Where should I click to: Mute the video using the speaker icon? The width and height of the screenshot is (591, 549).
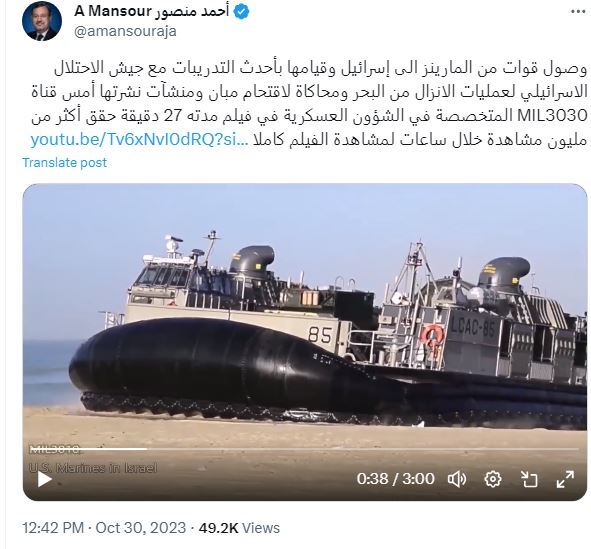coord(457,479)
